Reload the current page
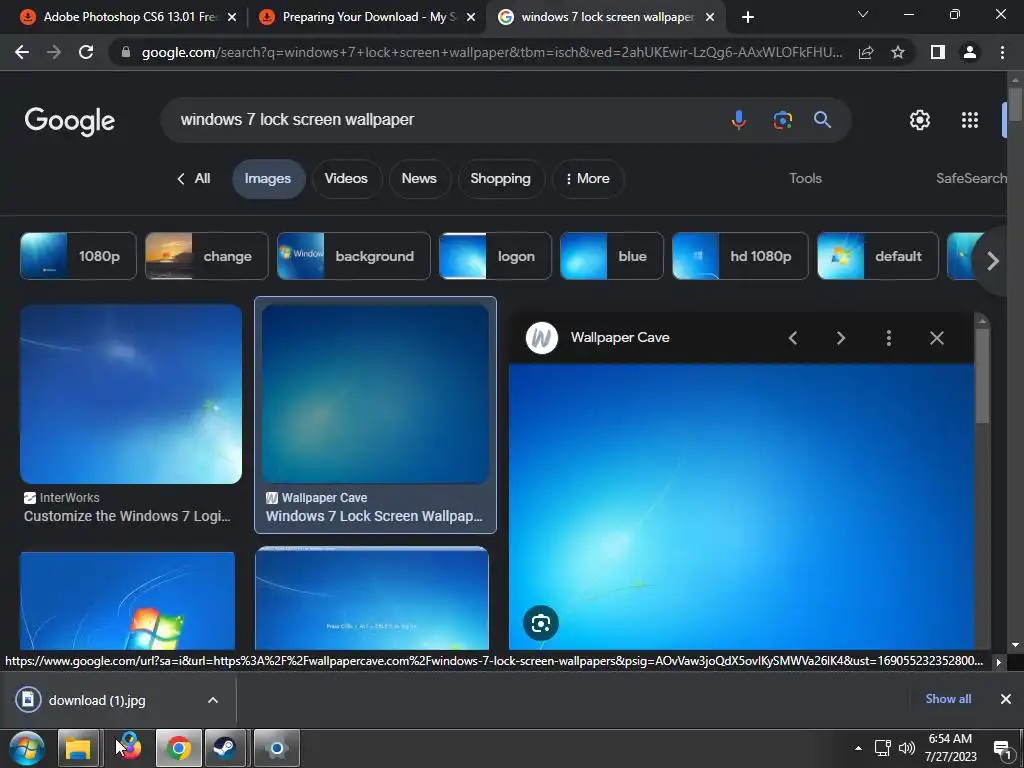 pyautogui.click(x=86, y=52)
